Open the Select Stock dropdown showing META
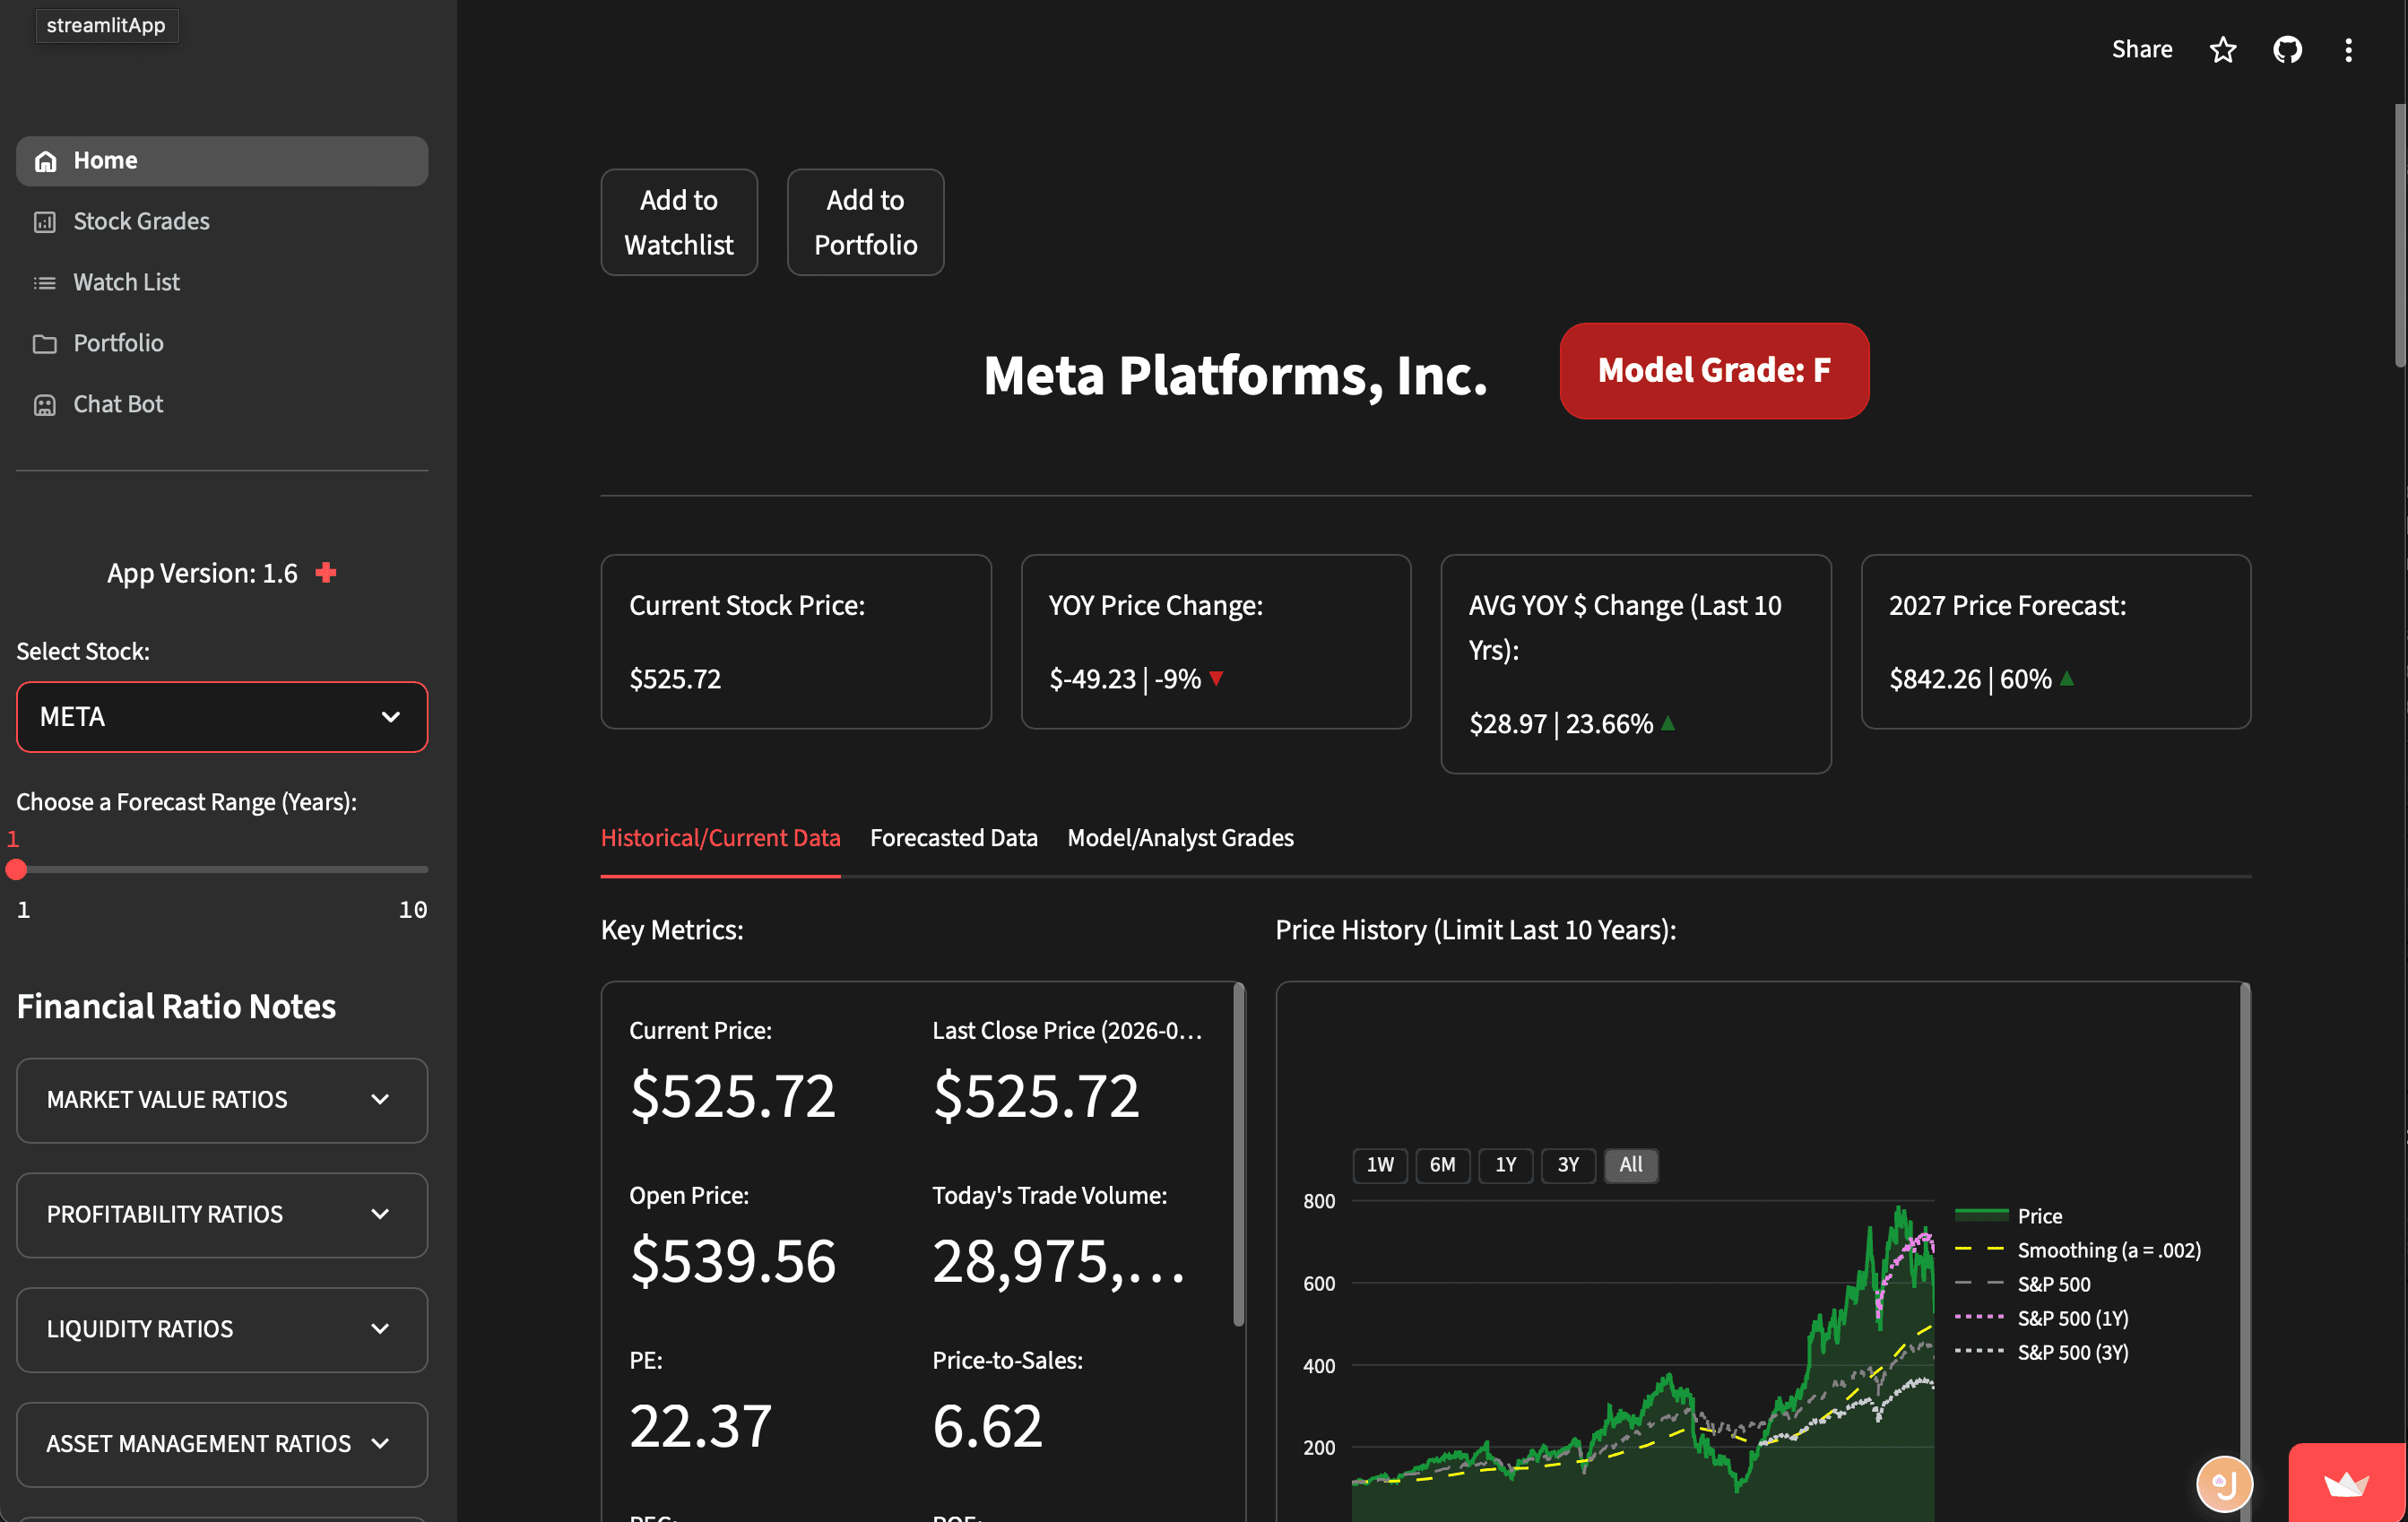Image resolution: width=2408 pixels, height=1522 pixels. 221,717
